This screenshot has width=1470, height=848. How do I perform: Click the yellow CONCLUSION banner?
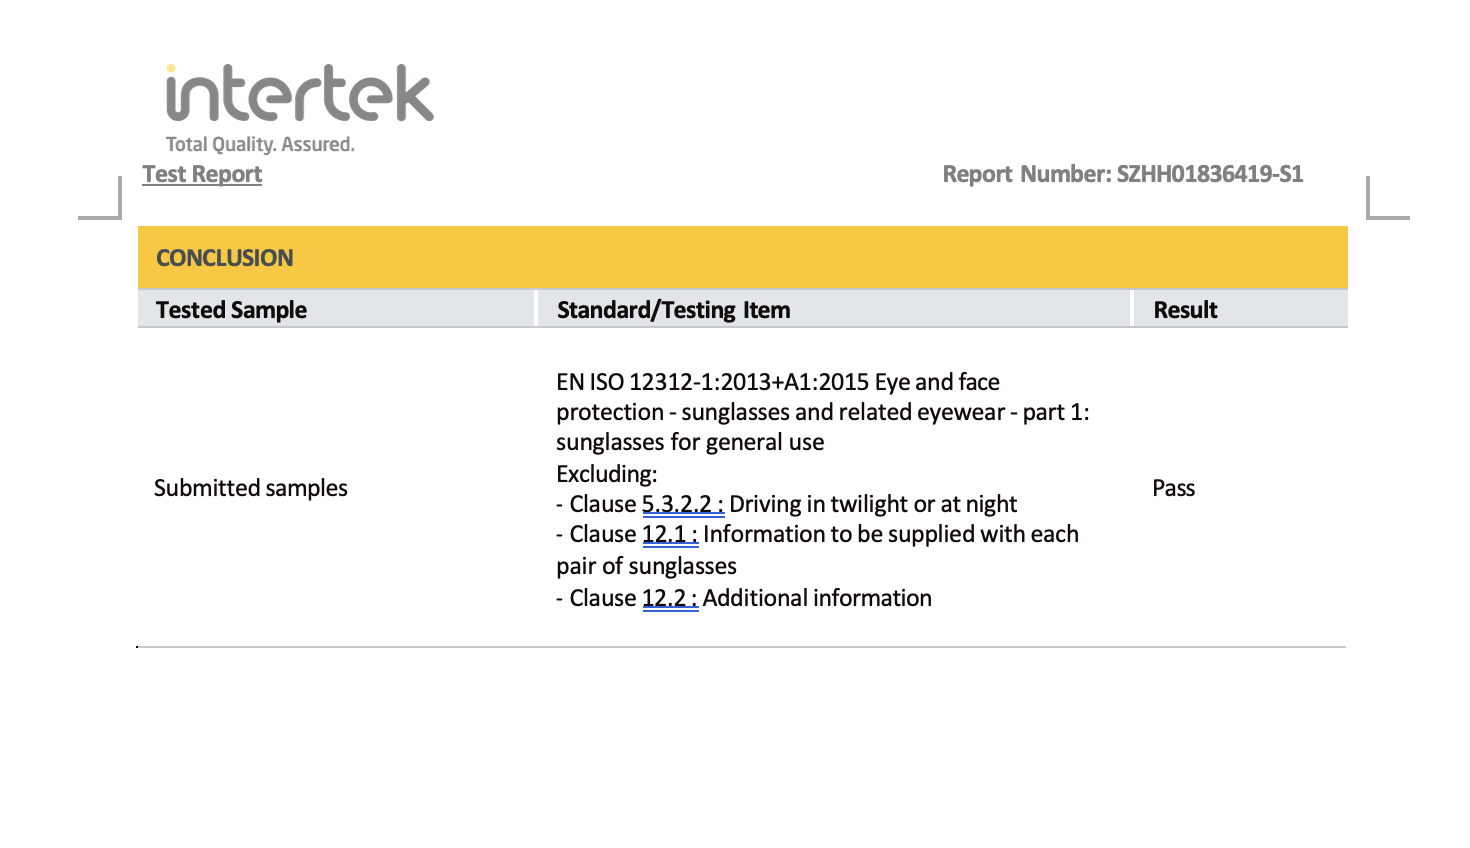(742, 258)
